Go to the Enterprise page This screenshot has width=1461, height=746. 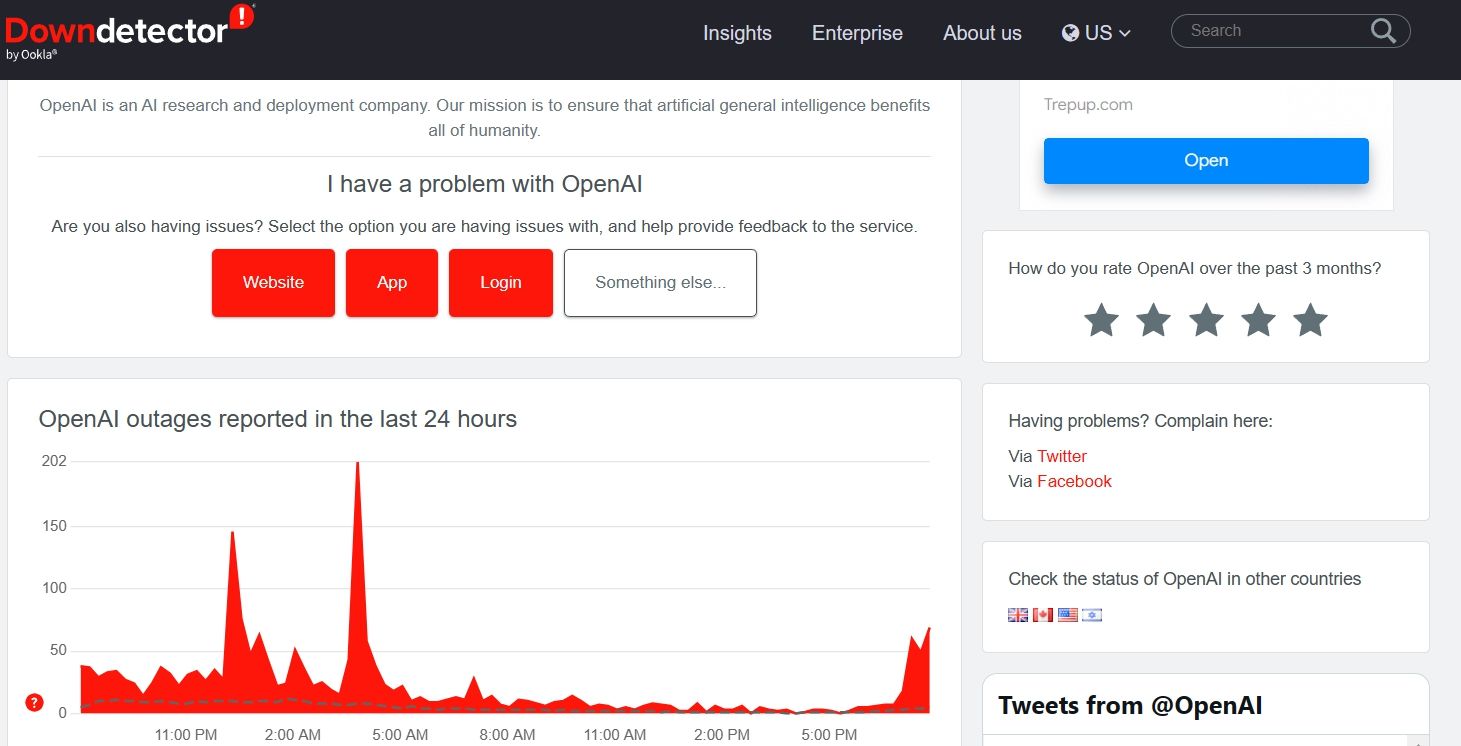pos(856,33)
